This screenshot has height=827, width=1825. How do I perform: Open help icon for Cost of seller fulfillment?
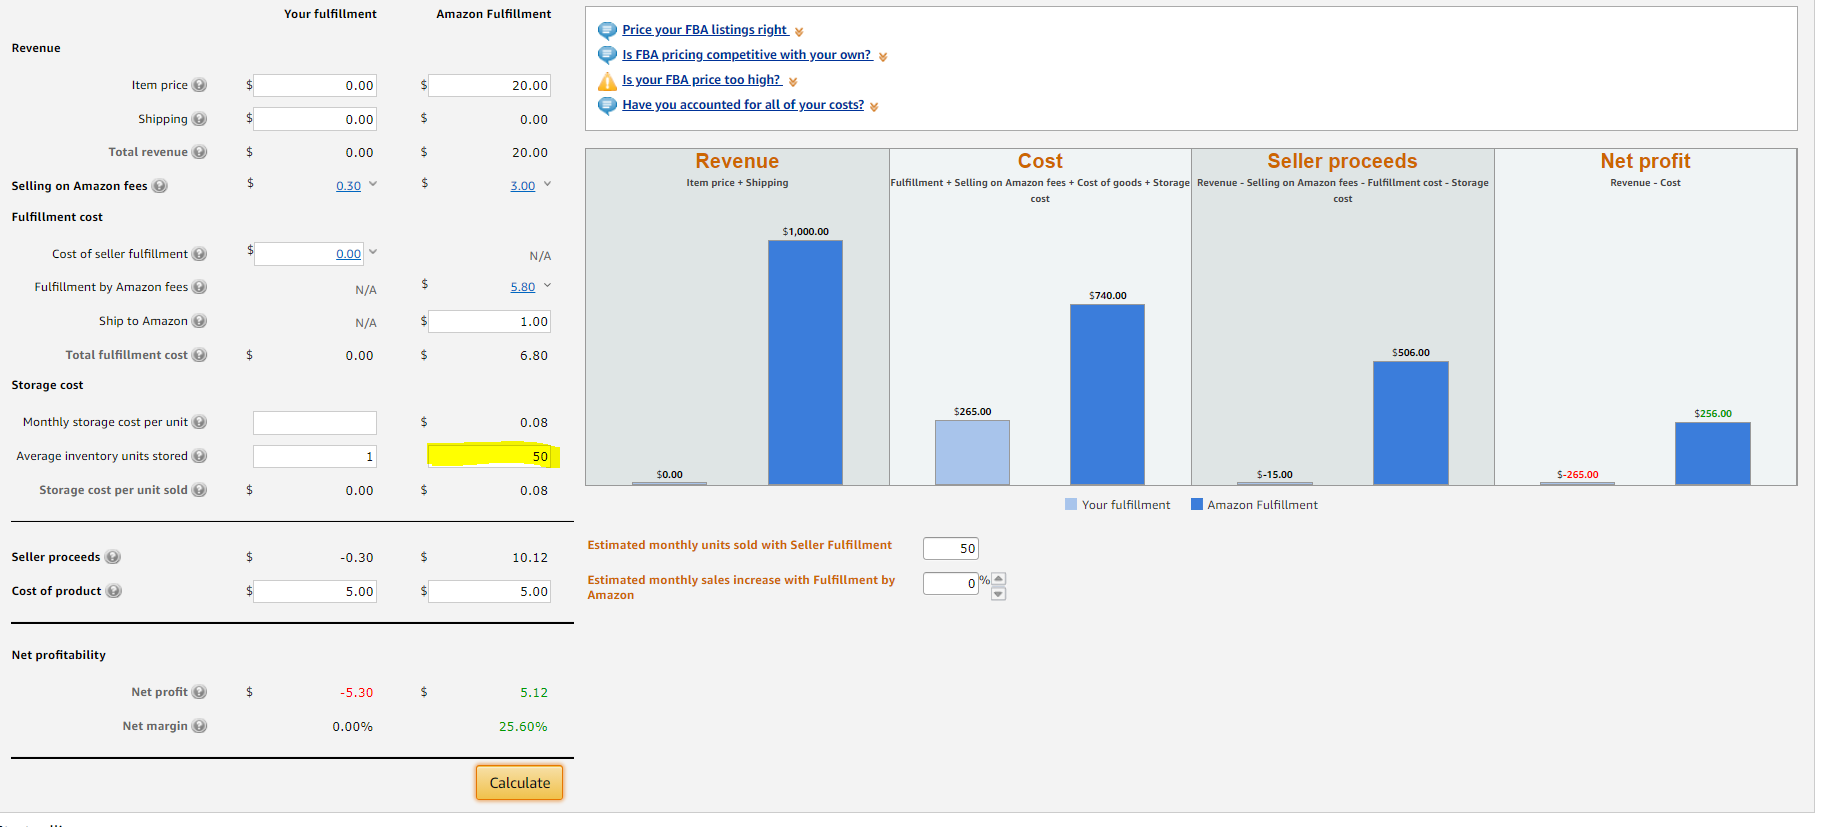pos(199,254)
